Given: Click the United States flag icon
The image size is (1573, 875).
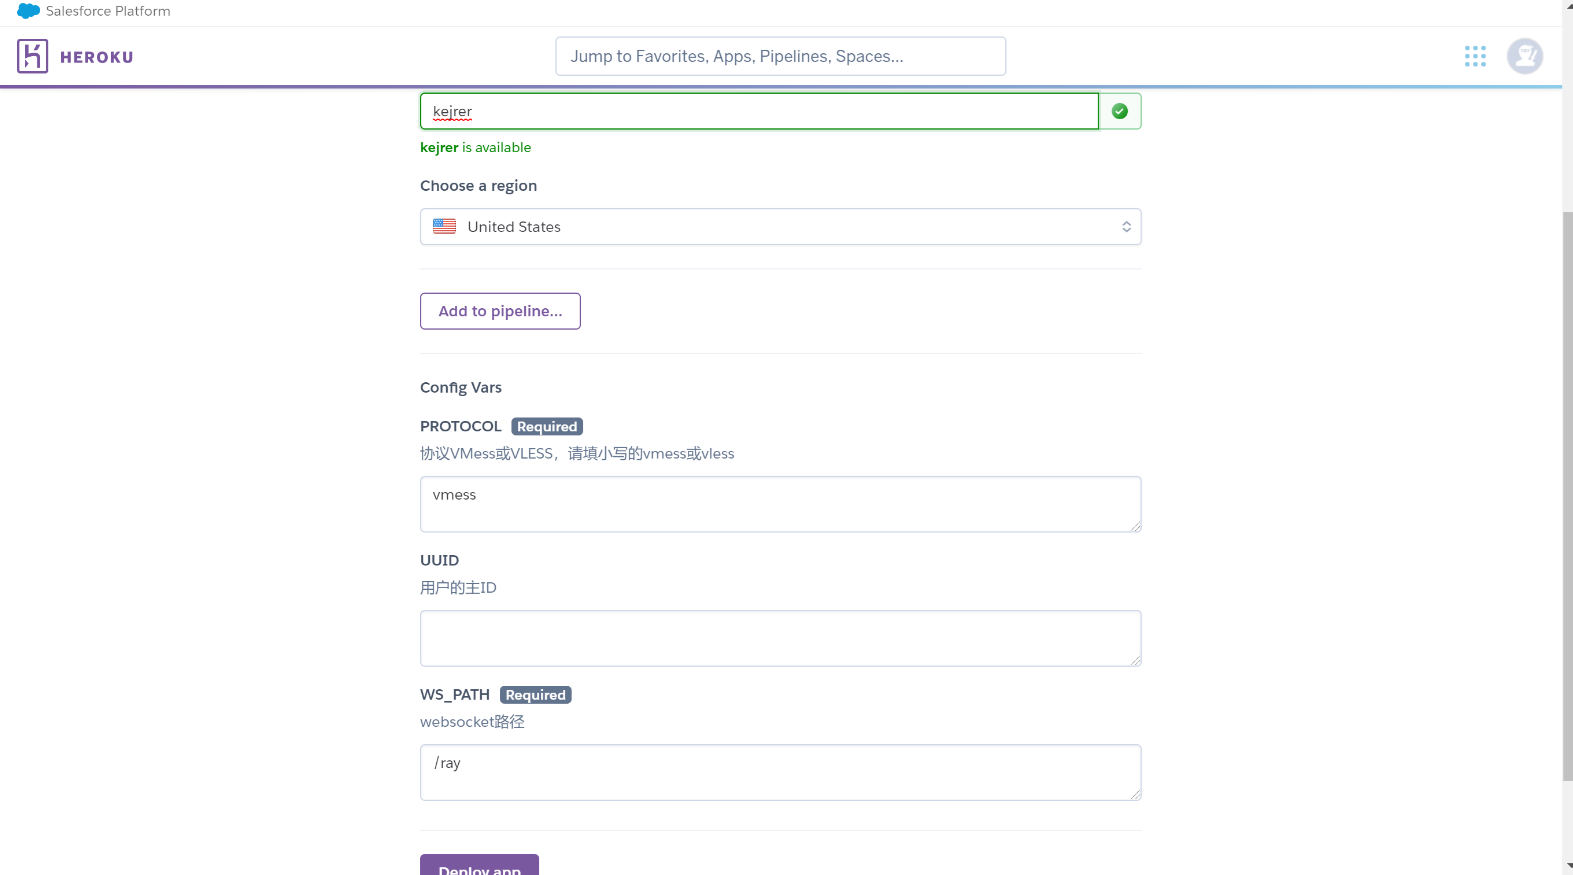Looking at the screenshot, I should coord(445,227).
